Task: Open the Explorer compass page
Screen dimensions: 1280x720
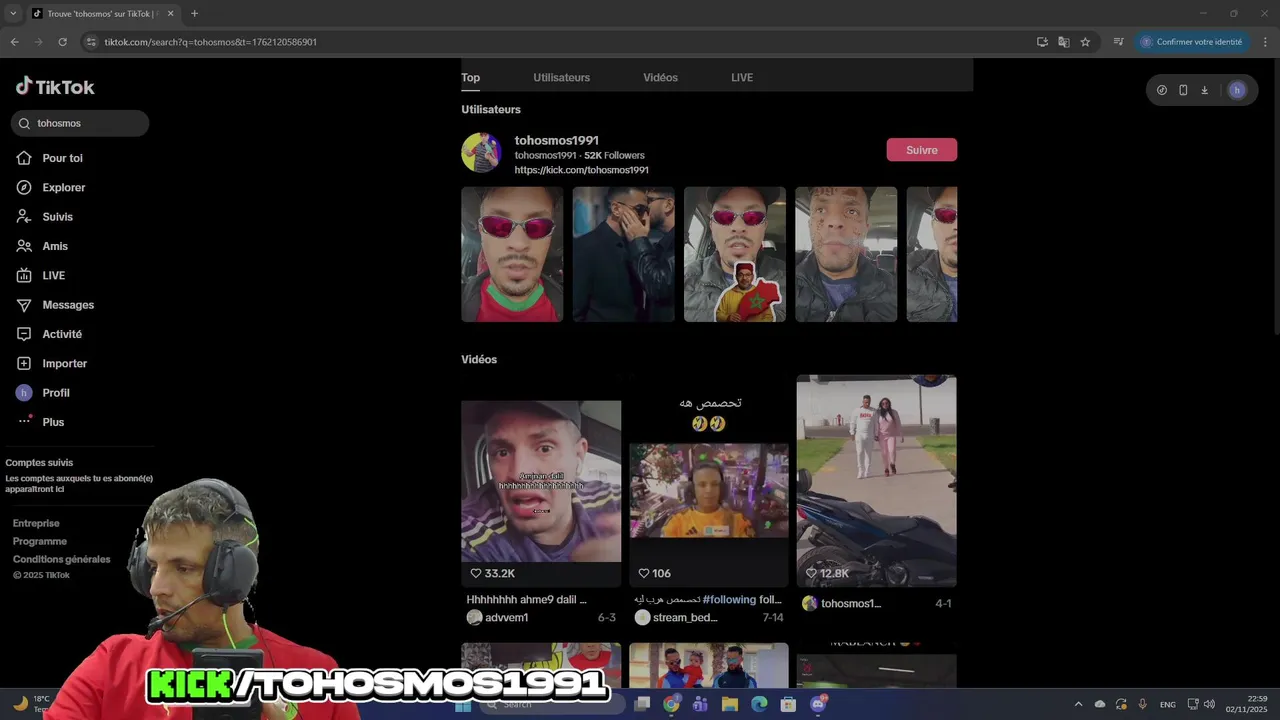Action: (x=63, y=187)
